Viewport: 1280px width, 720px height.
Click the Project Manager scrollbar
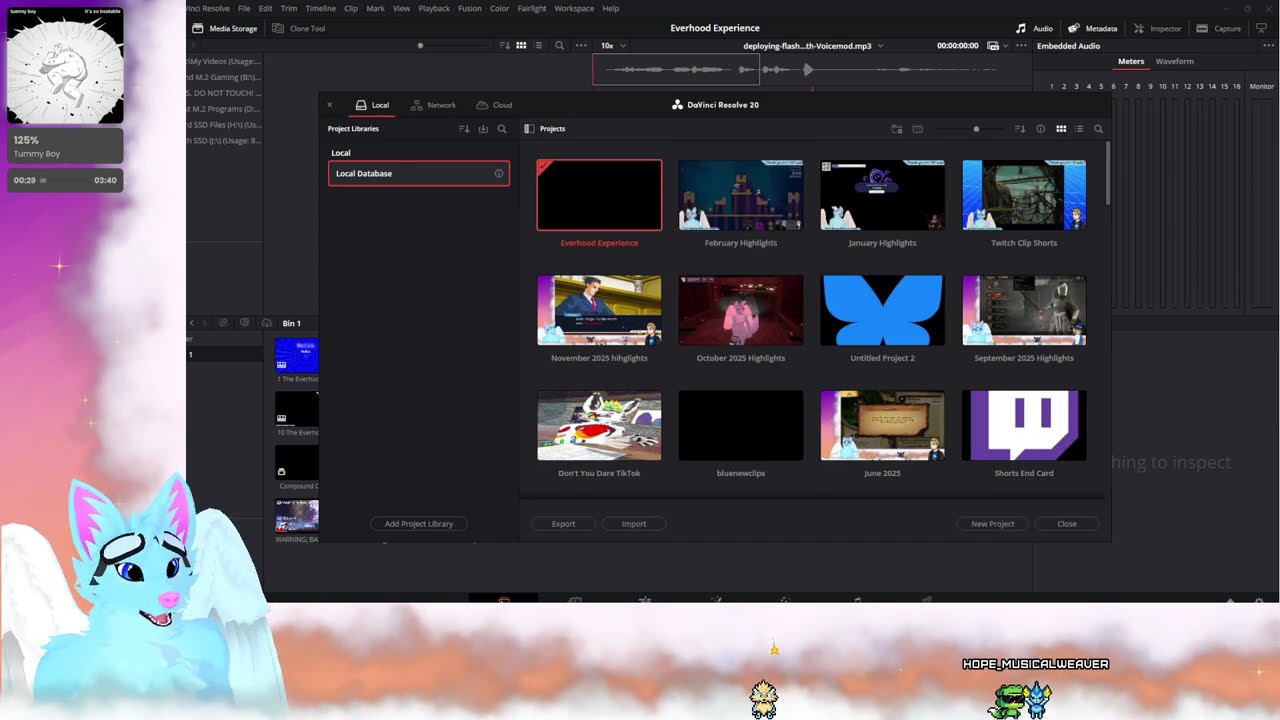[x=1107, y=174]
